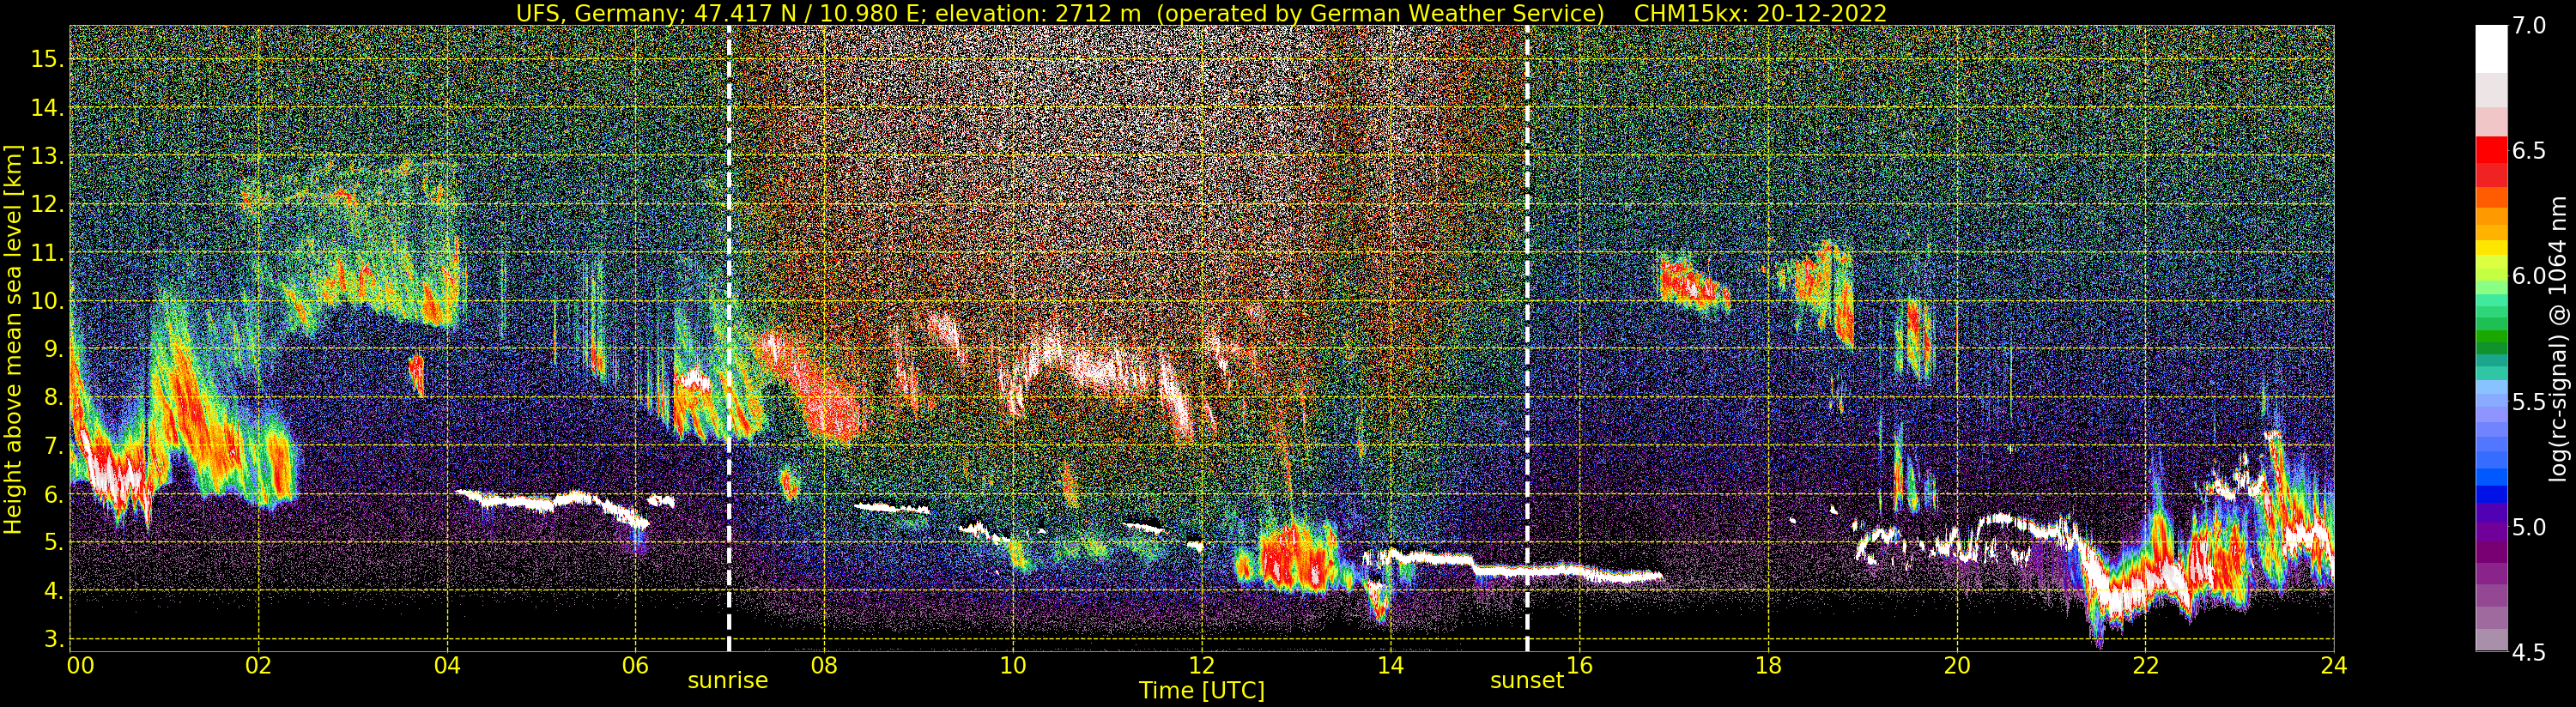Click height axis tick 10.
Image resolution: width=2576 pixels, height=707 pixels.
[x=46, y=301]
